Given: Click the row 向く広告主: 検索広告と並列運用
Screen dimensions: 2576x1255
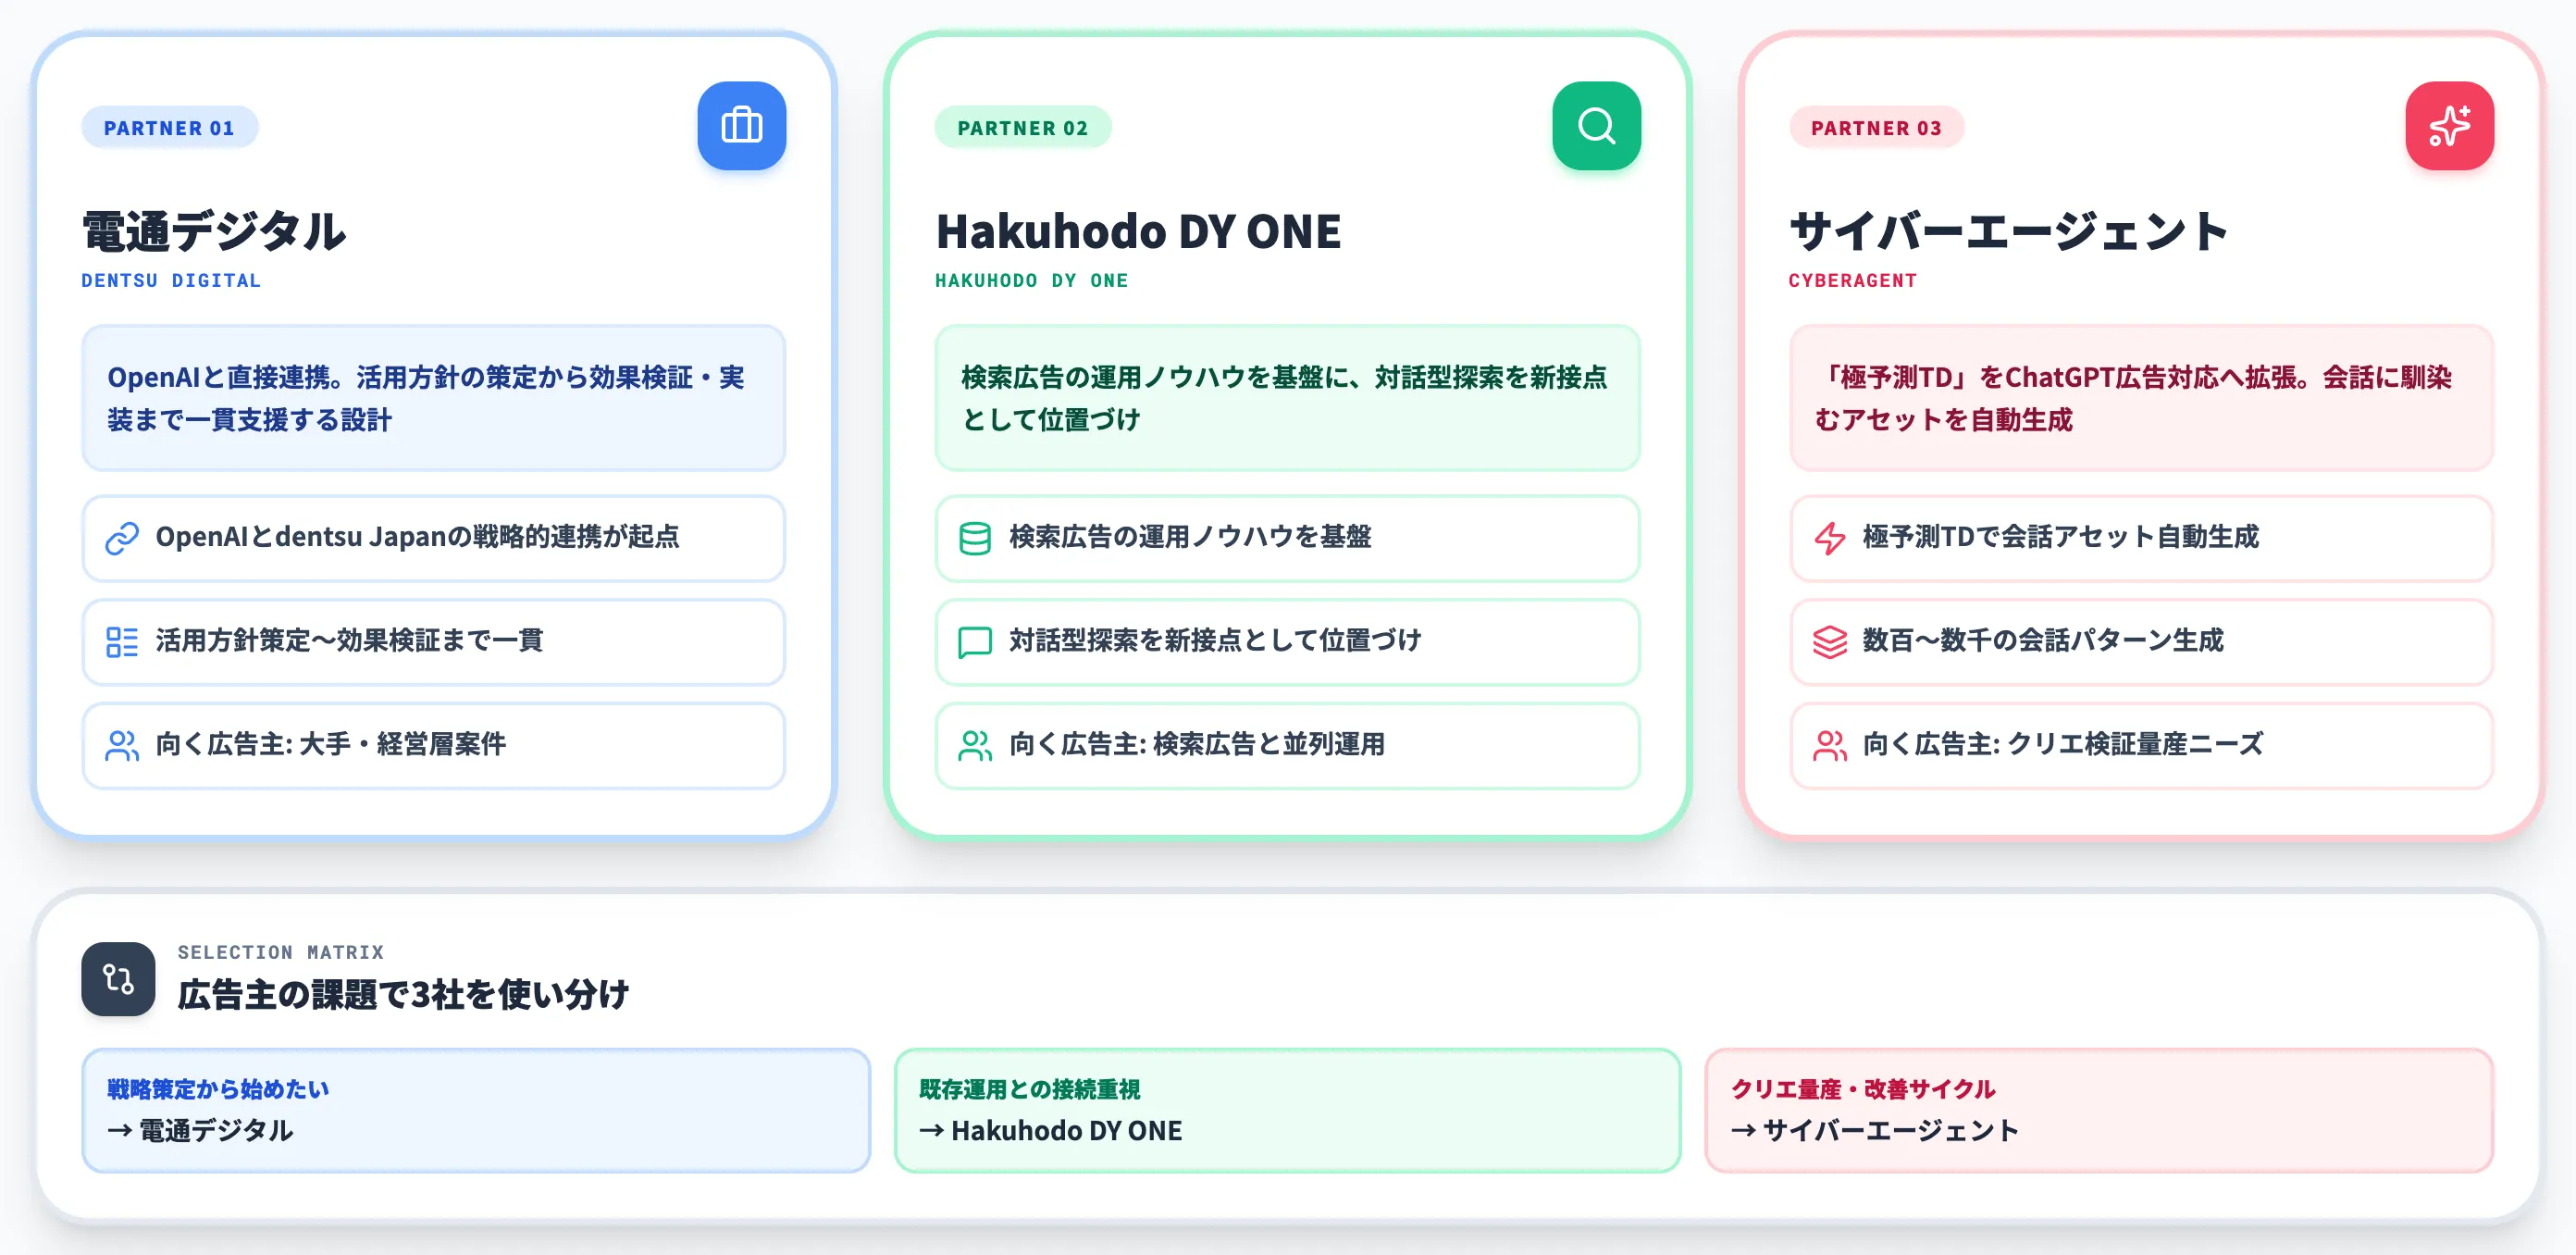Looking at the screenshot, I should coord(1287,746).
